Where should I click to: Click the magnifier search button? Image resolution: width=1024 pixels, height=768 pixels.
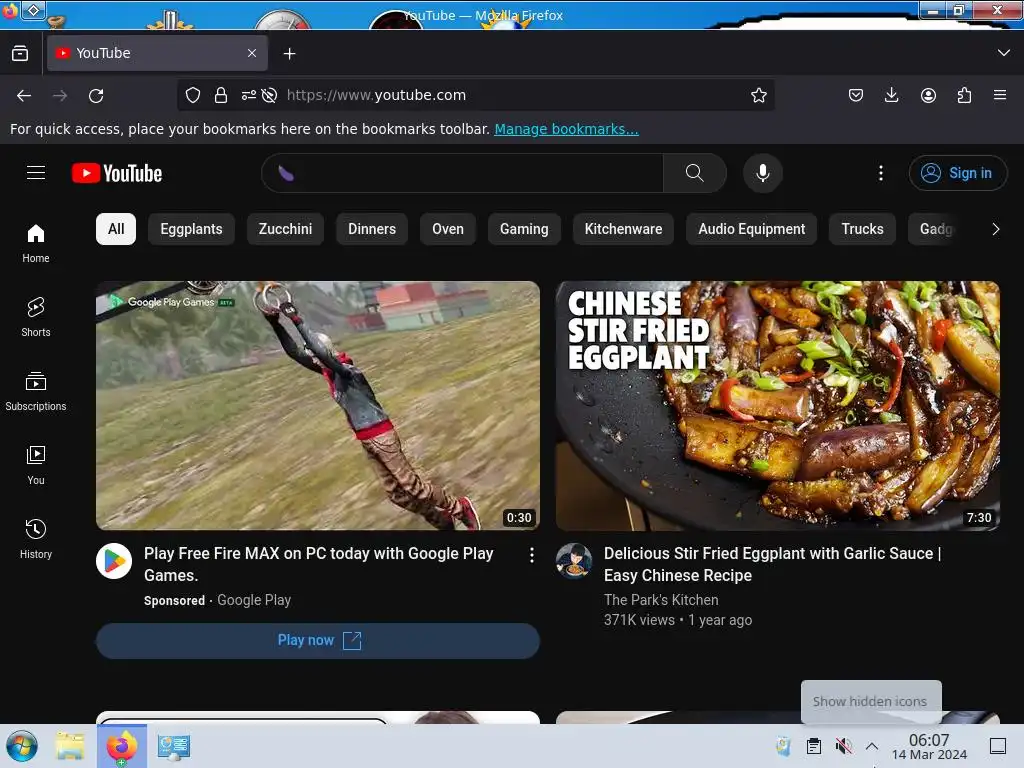(694, 173)
